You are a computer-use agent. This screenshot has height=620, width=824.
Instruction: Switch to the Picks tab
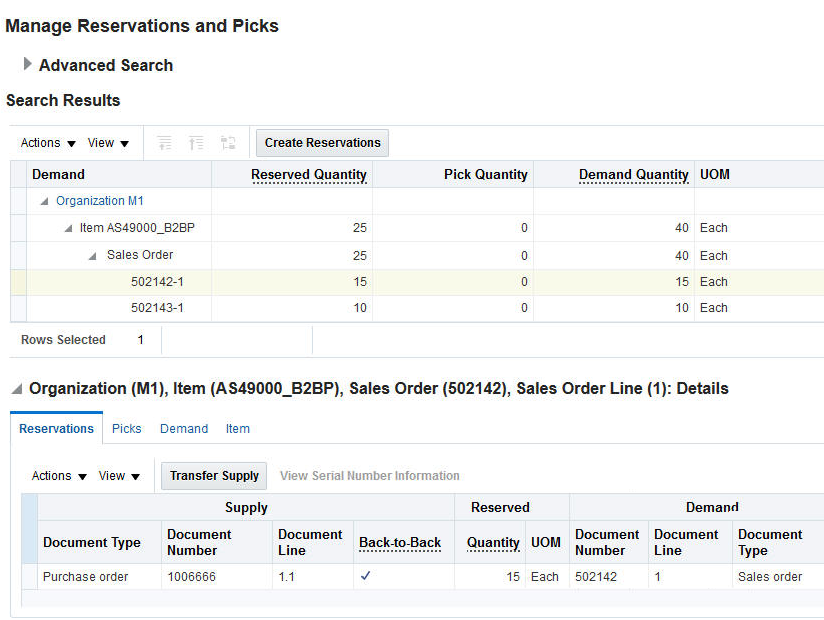(126, 428)
